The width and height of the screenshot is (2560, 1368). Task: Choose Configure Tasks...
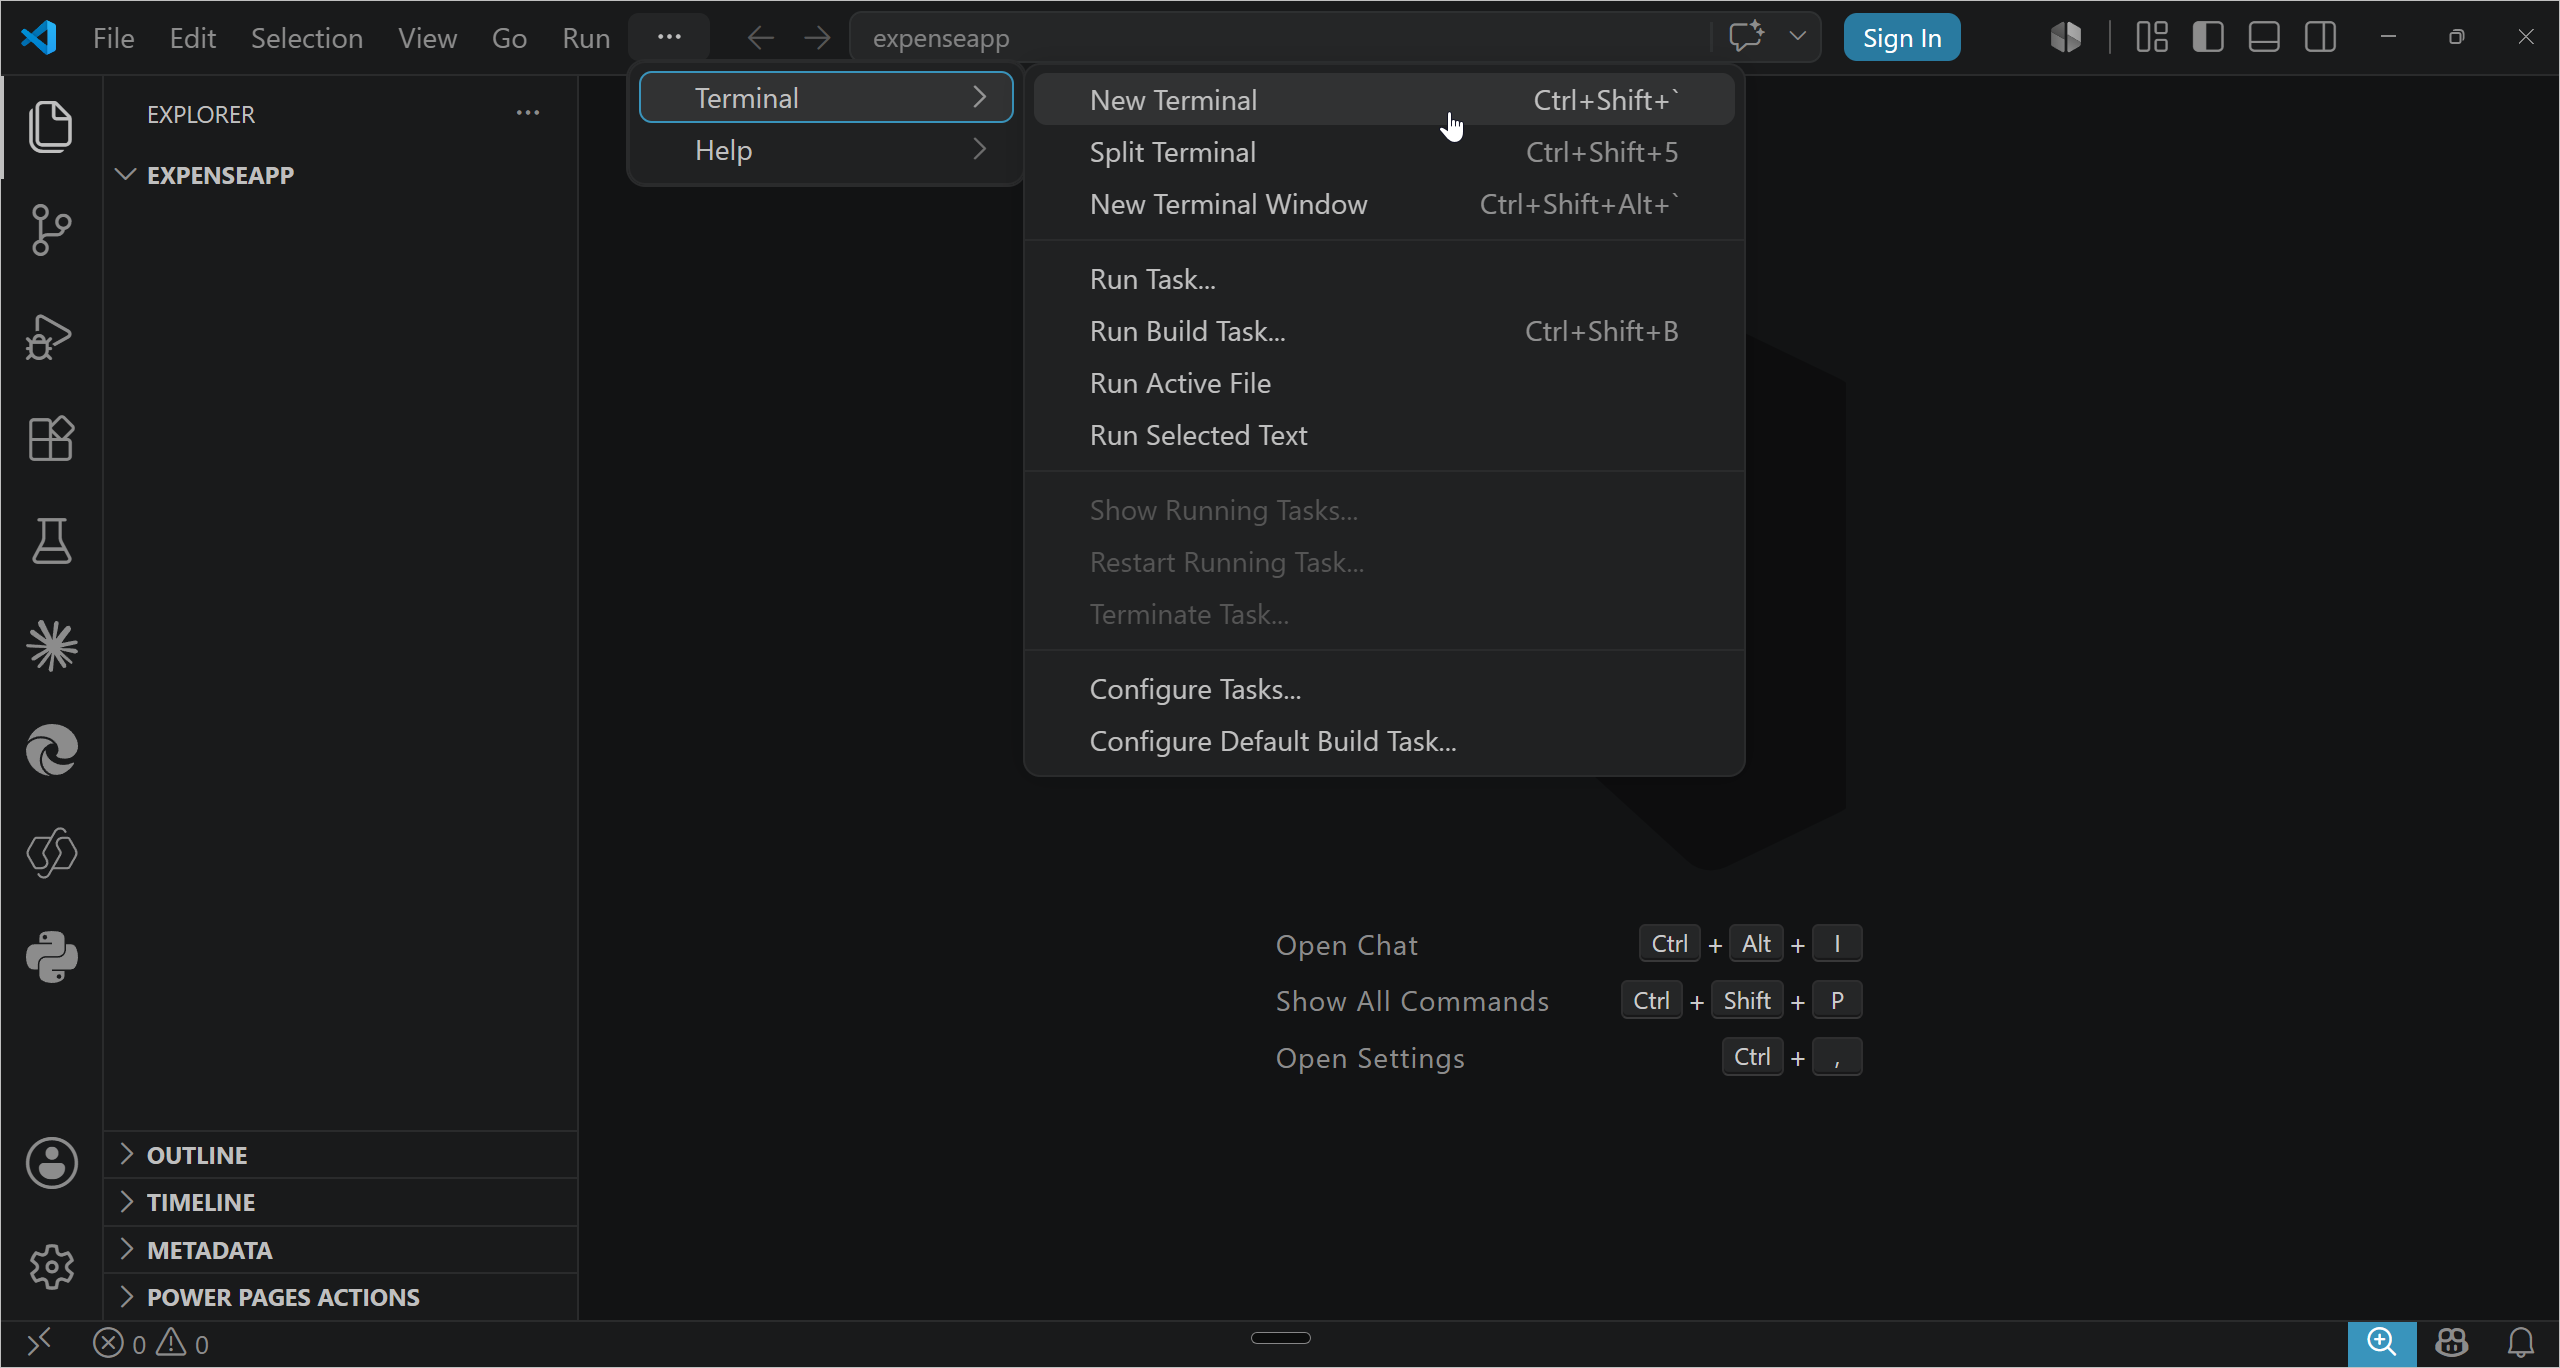[1384, 689]
